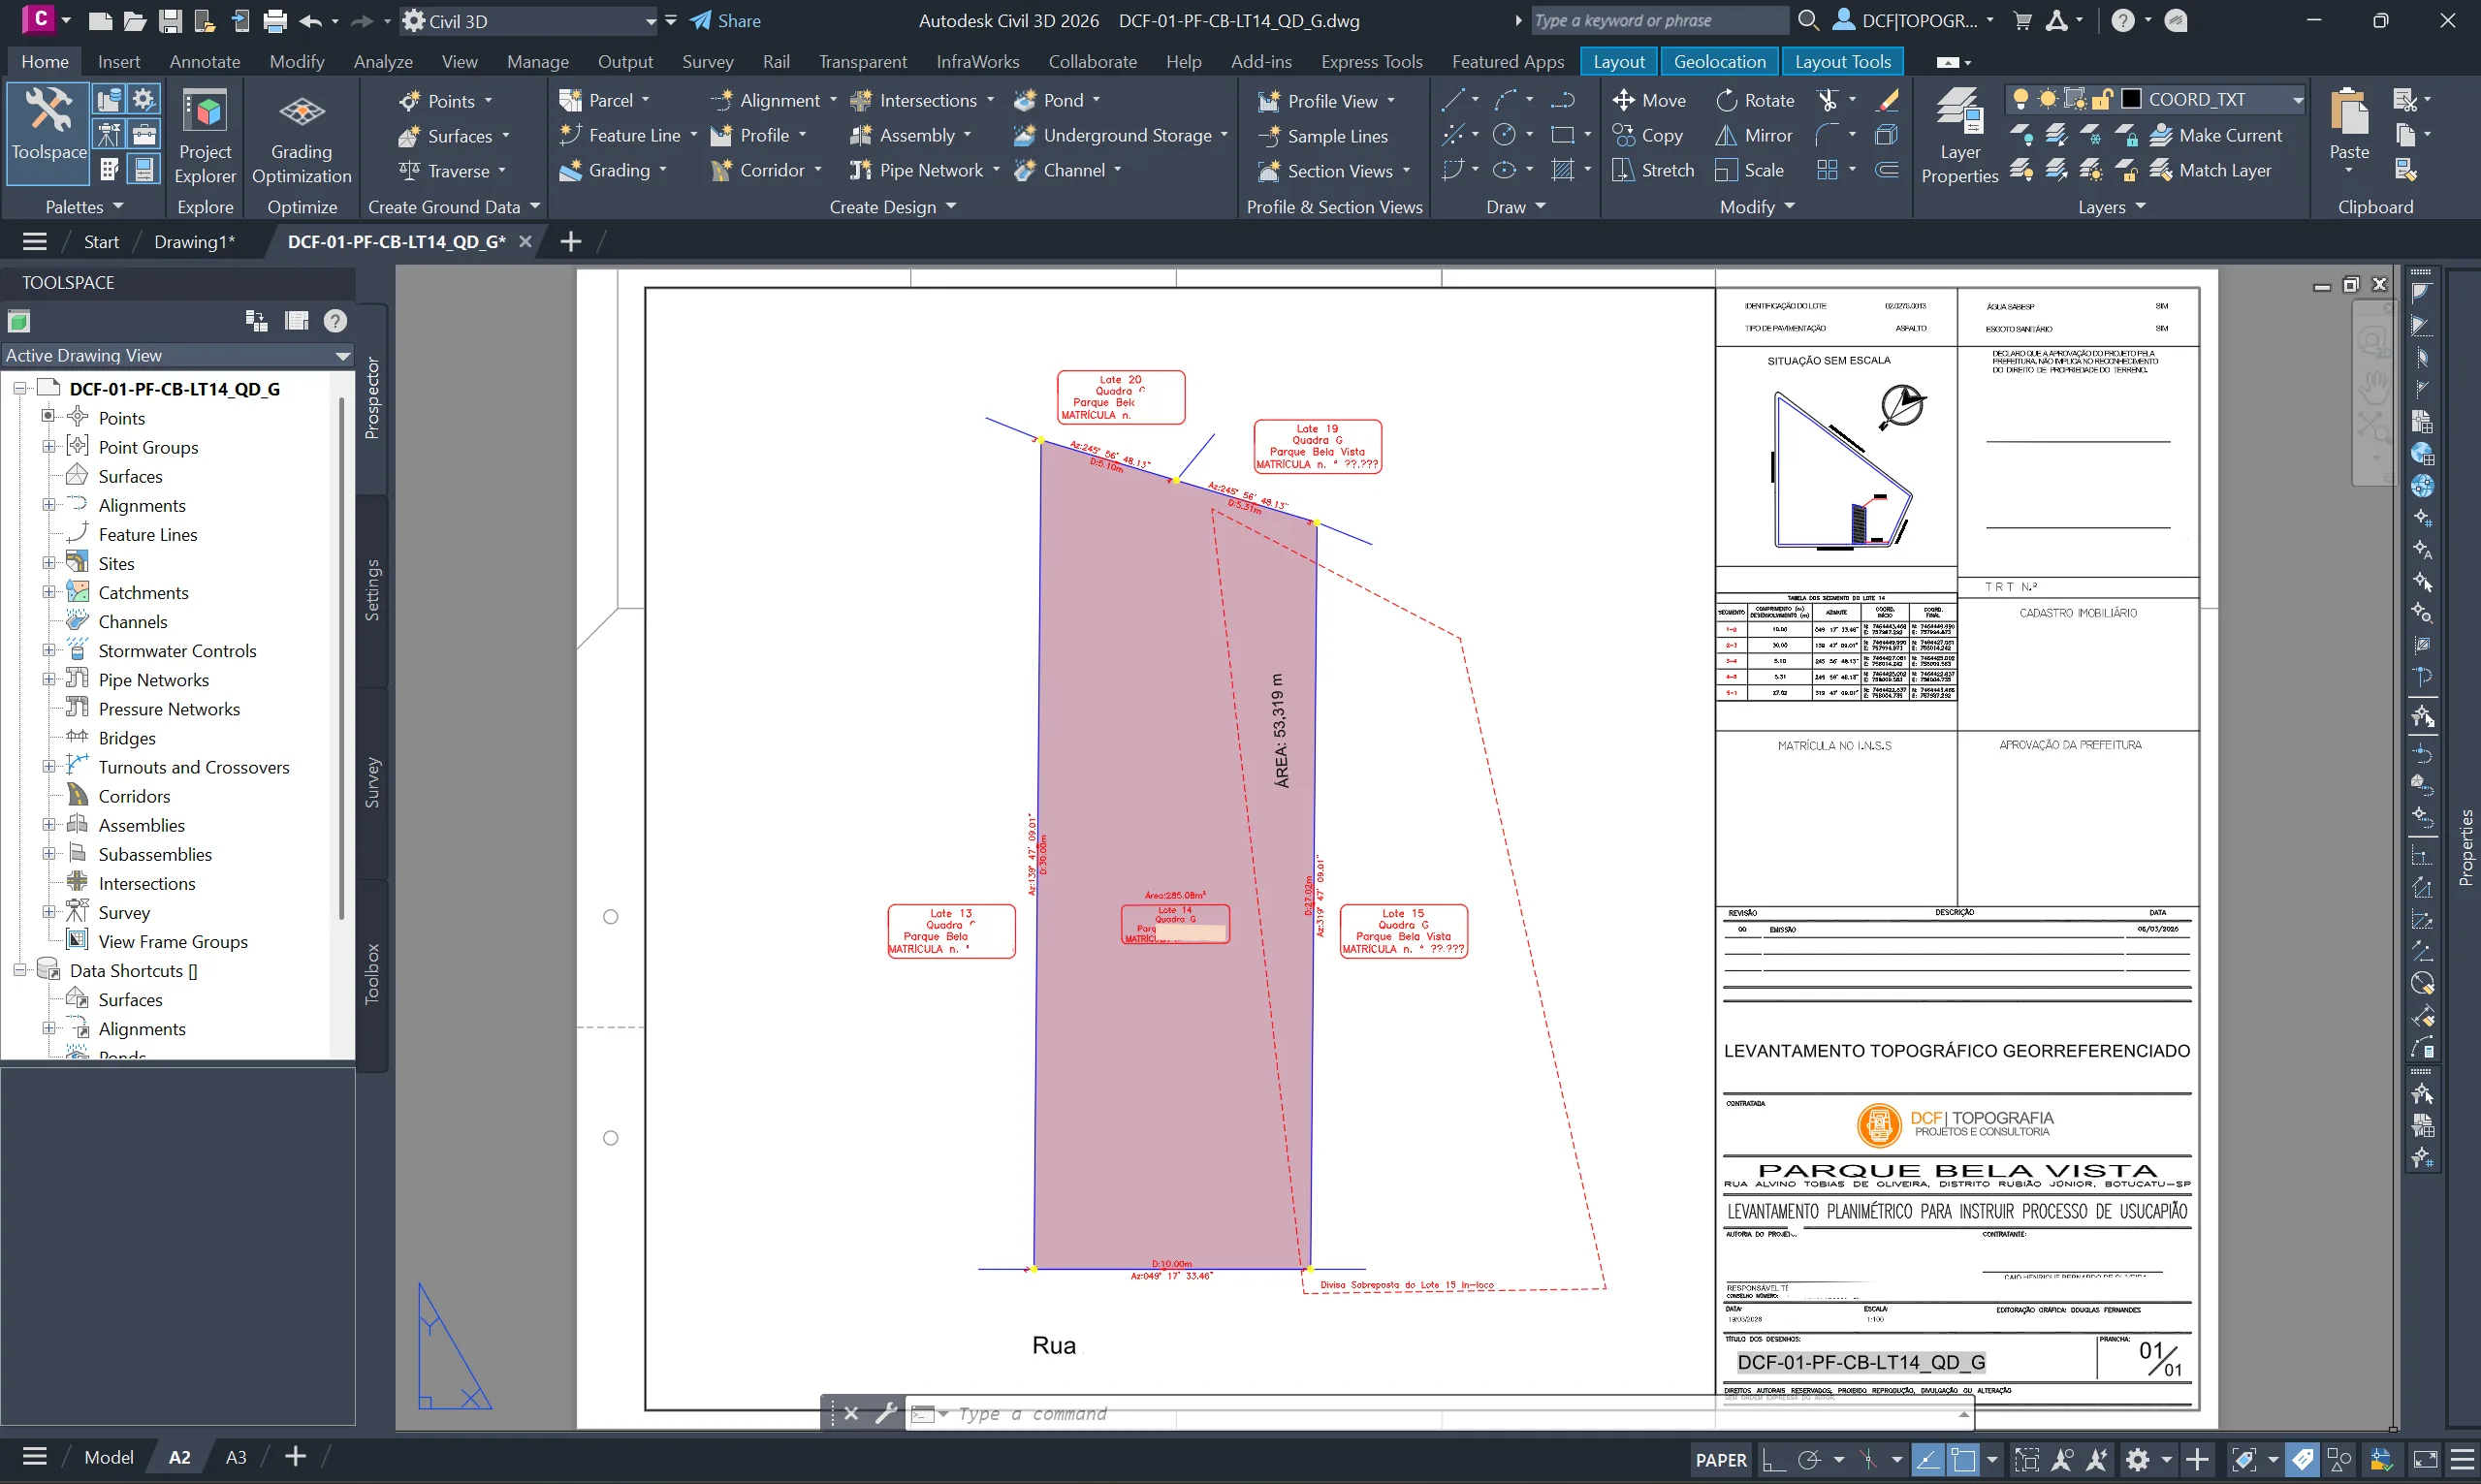
Task: Launch Project Explorer
Action: (x=205, y=136)
